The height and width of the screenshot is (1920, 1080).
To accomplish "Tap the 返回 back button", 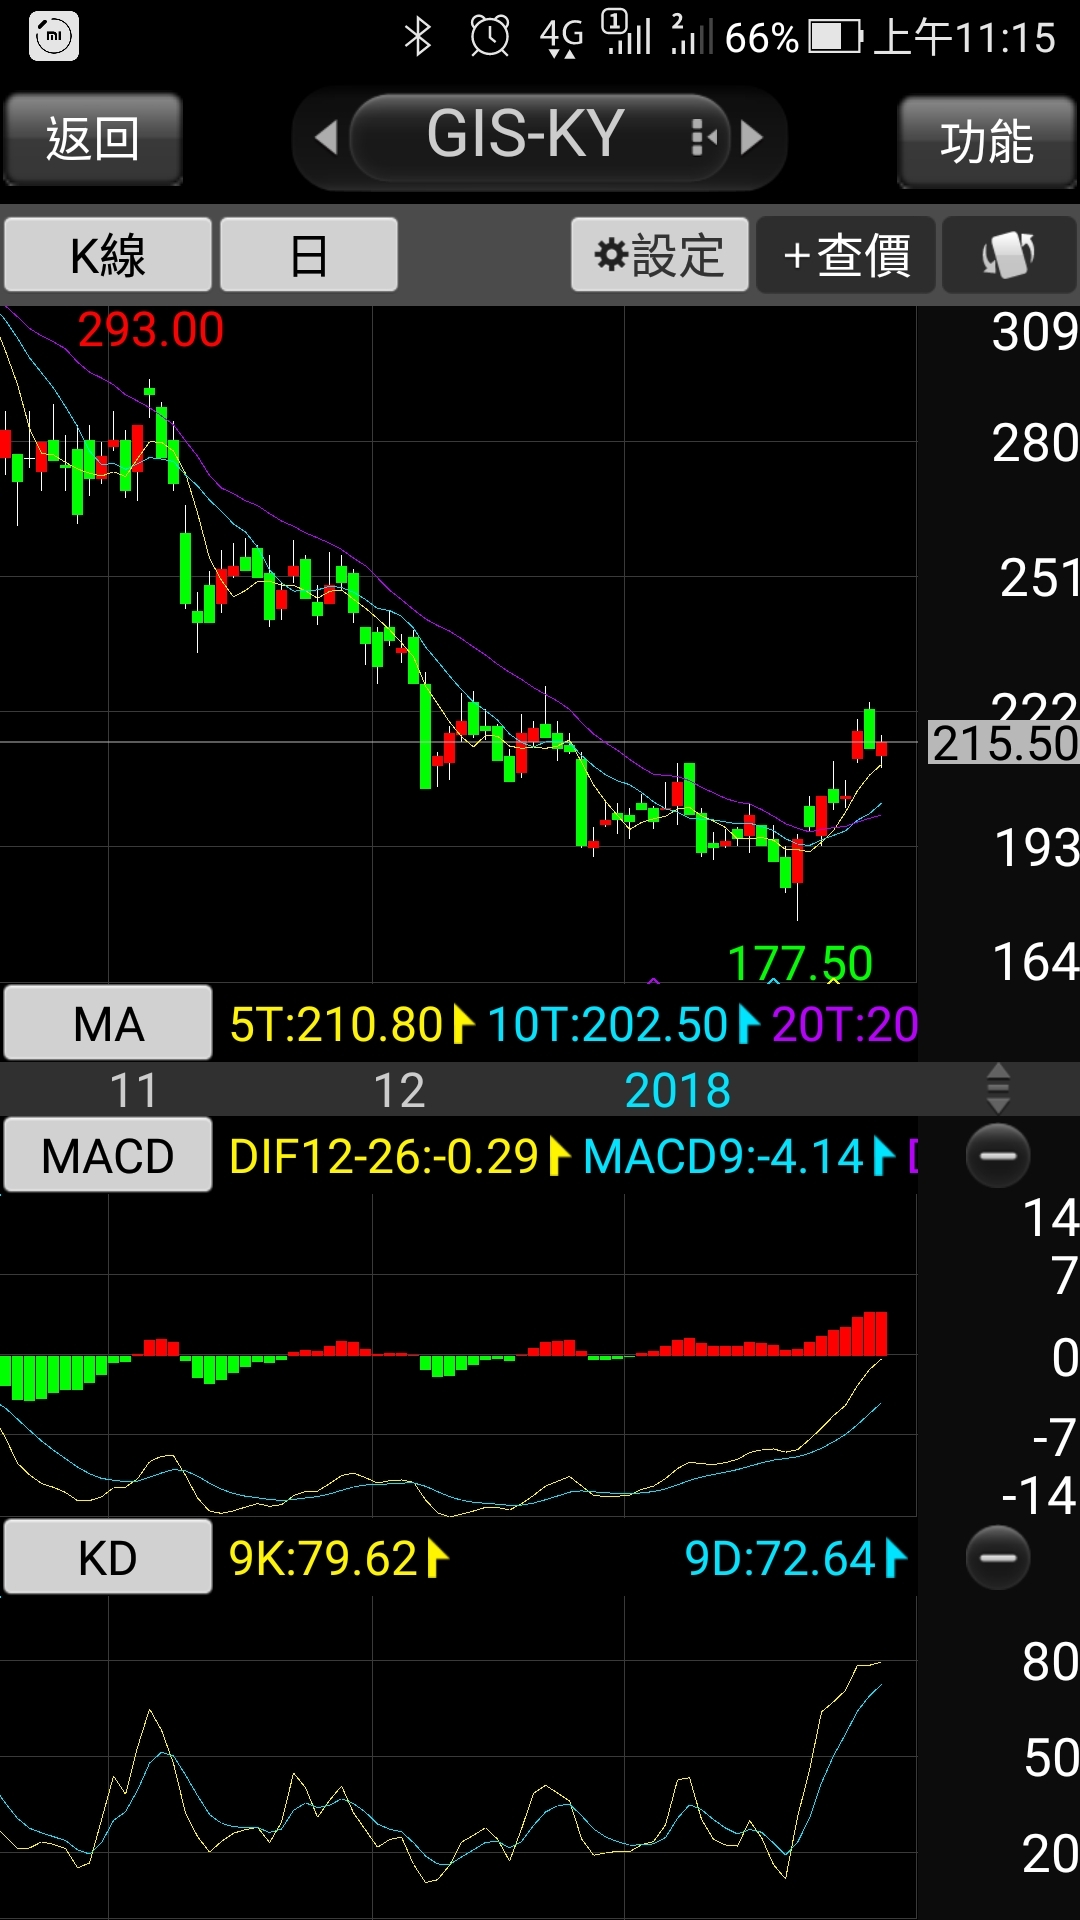I will pyautogui.click(x=92, y=139).
